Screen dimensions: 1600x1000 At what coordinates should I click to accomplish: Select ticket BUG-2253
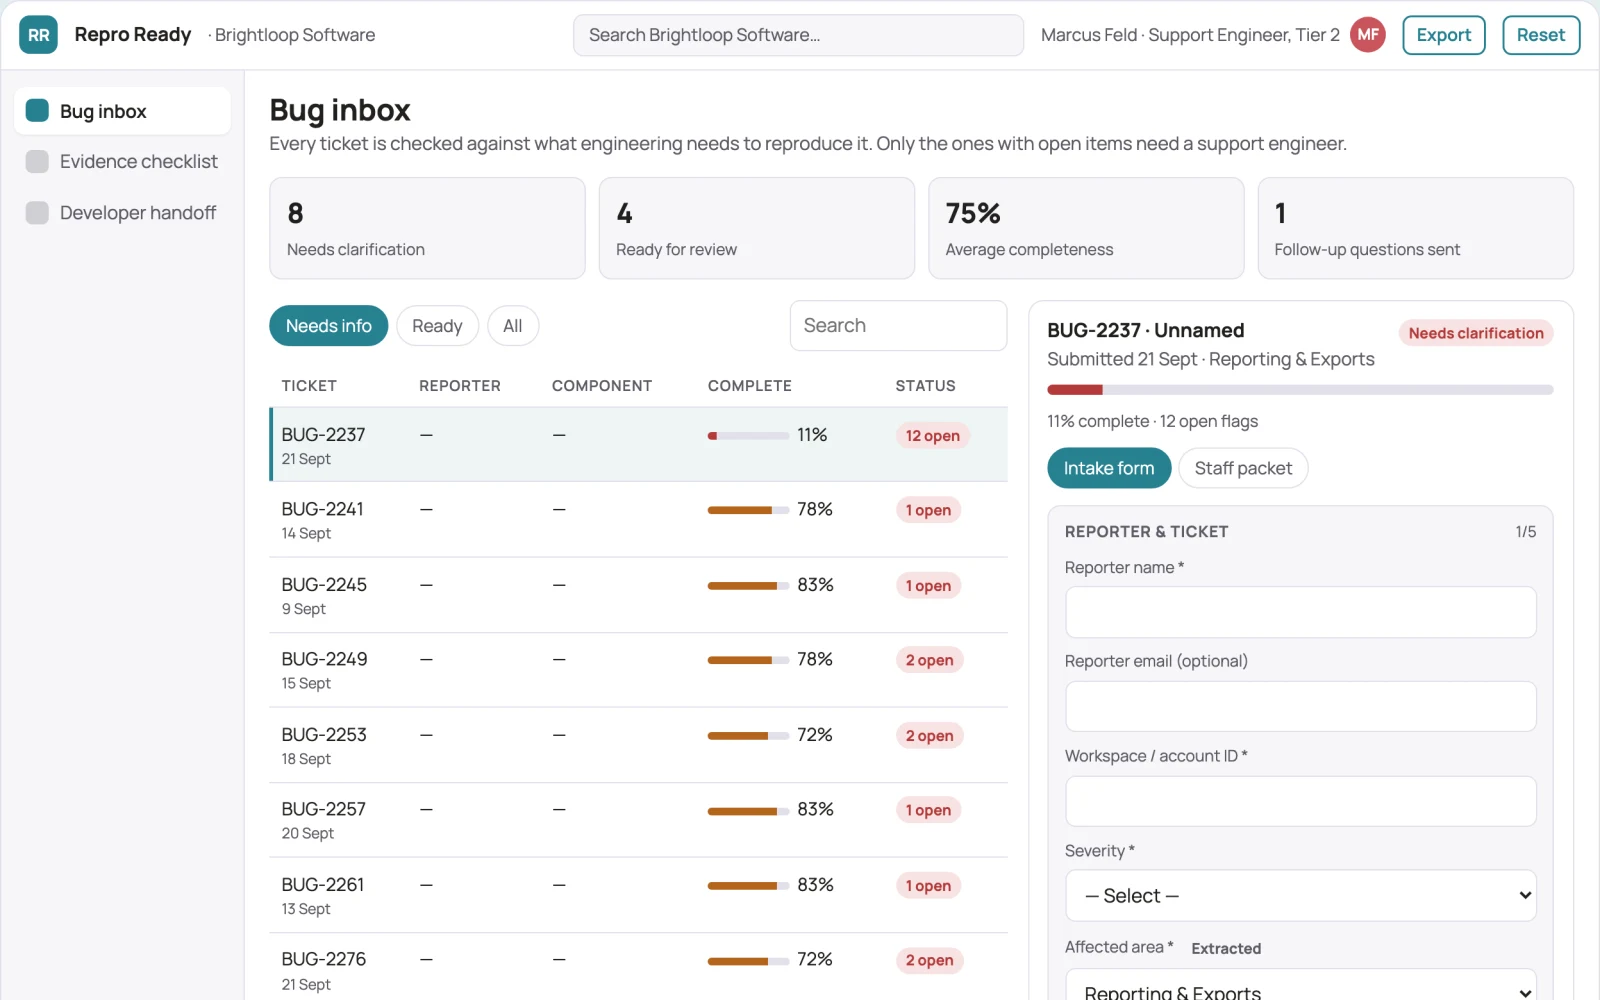638,745
